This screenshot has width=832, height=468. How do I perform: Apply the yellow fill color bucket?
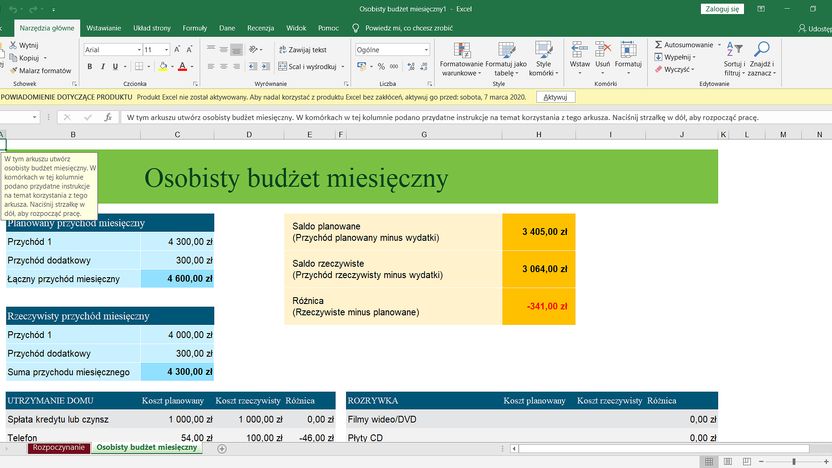(163, 66)
